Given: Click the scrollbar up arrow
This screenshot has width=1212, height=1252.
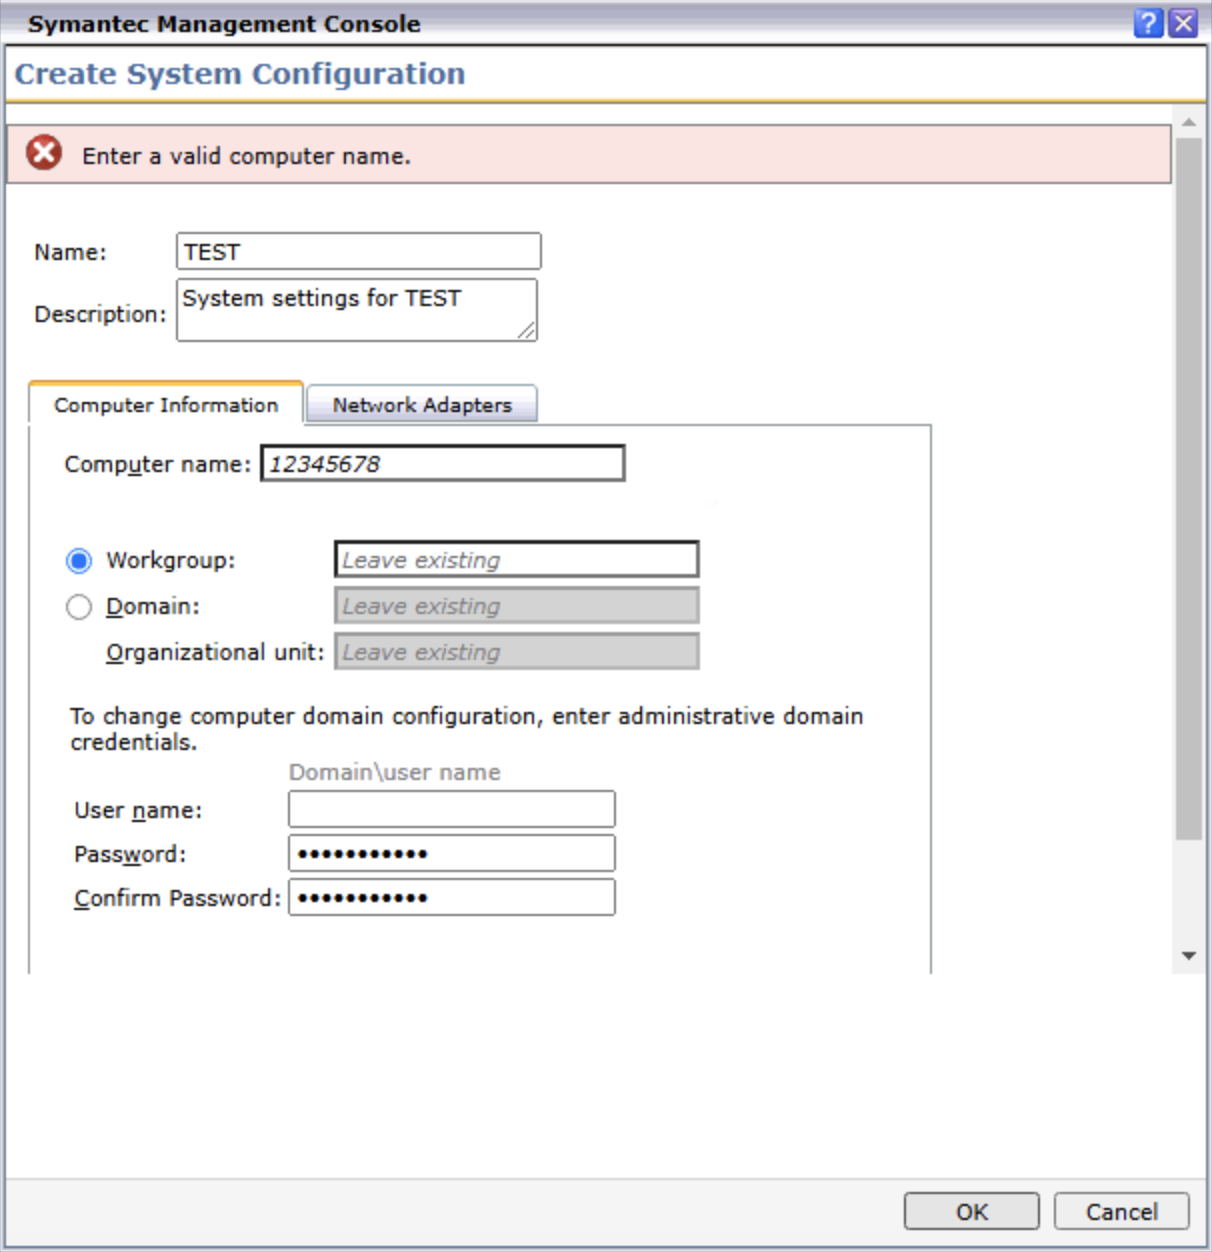Looking at the screenshot, I should click(x=1189, y=122).
